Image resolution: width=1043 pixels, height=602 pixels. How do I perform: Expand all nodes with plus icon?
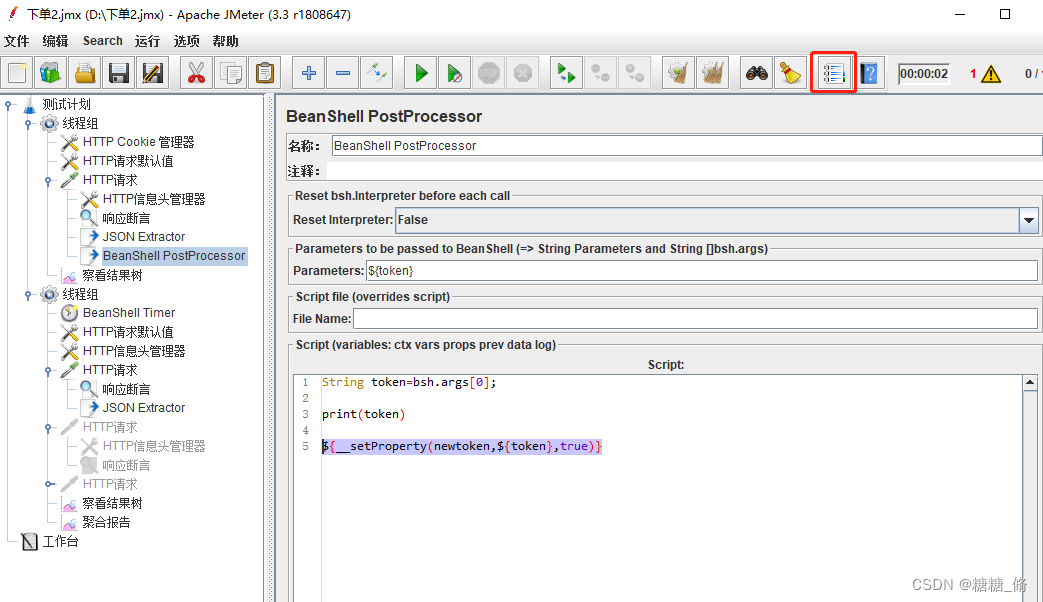click(x=309, y=73)
